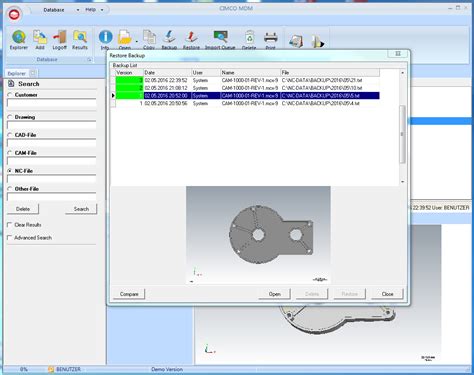Click the Delete button in Search panel

[x=23, y=209]
